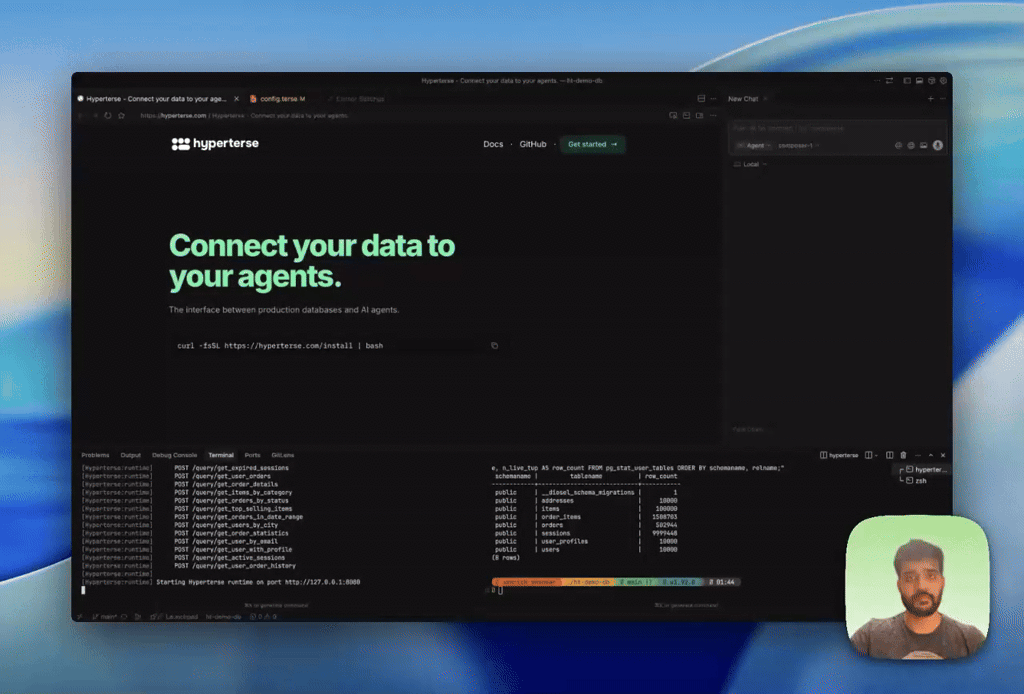This screenshot has height=694, width=1024.
Task: Click the Get started button
Action: pyautogui.click(x=592, y=144)
